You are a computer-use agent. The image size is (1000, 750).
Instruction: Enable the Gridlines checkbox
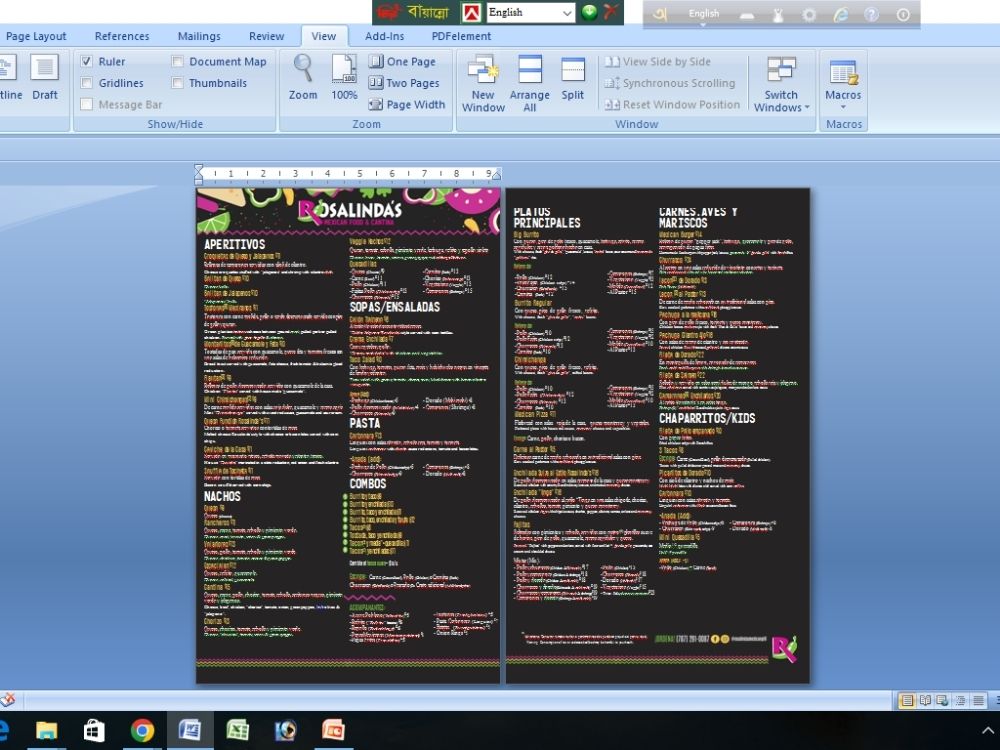(x=87, y=83)
